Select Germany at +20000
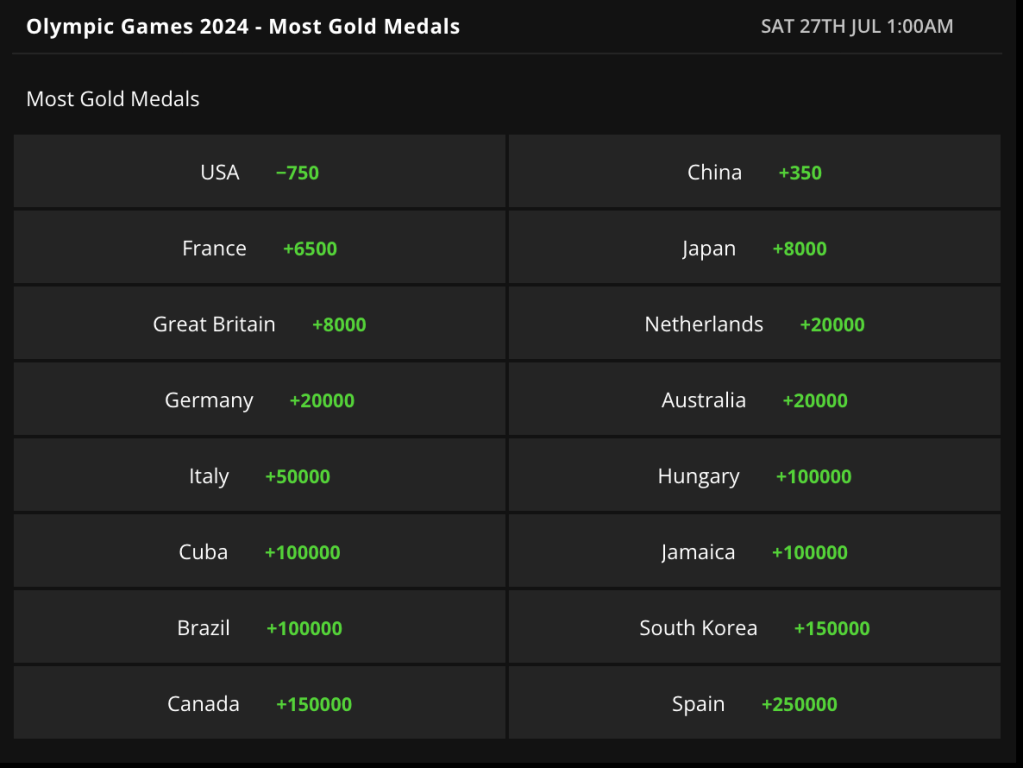The height and width of the screenshot is (768, 1023). click(x=260, y=399)
